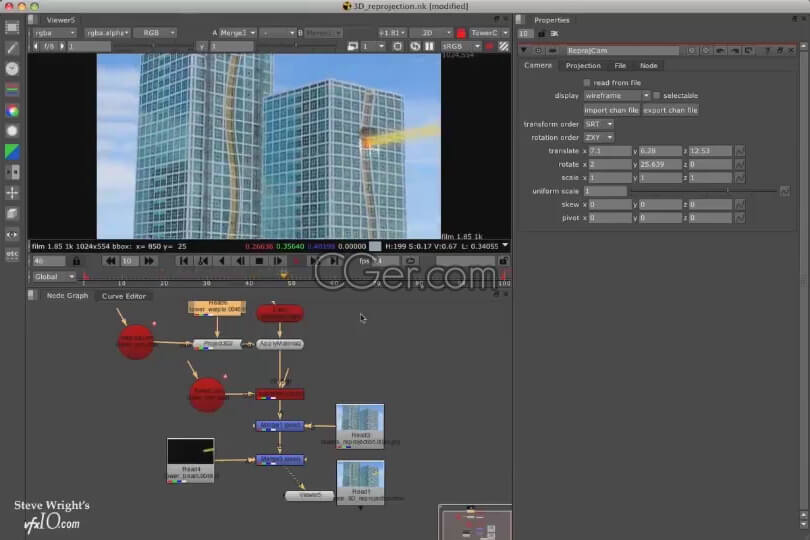Collapse the ReprojCam properties panel triangle

coord(524,51)
